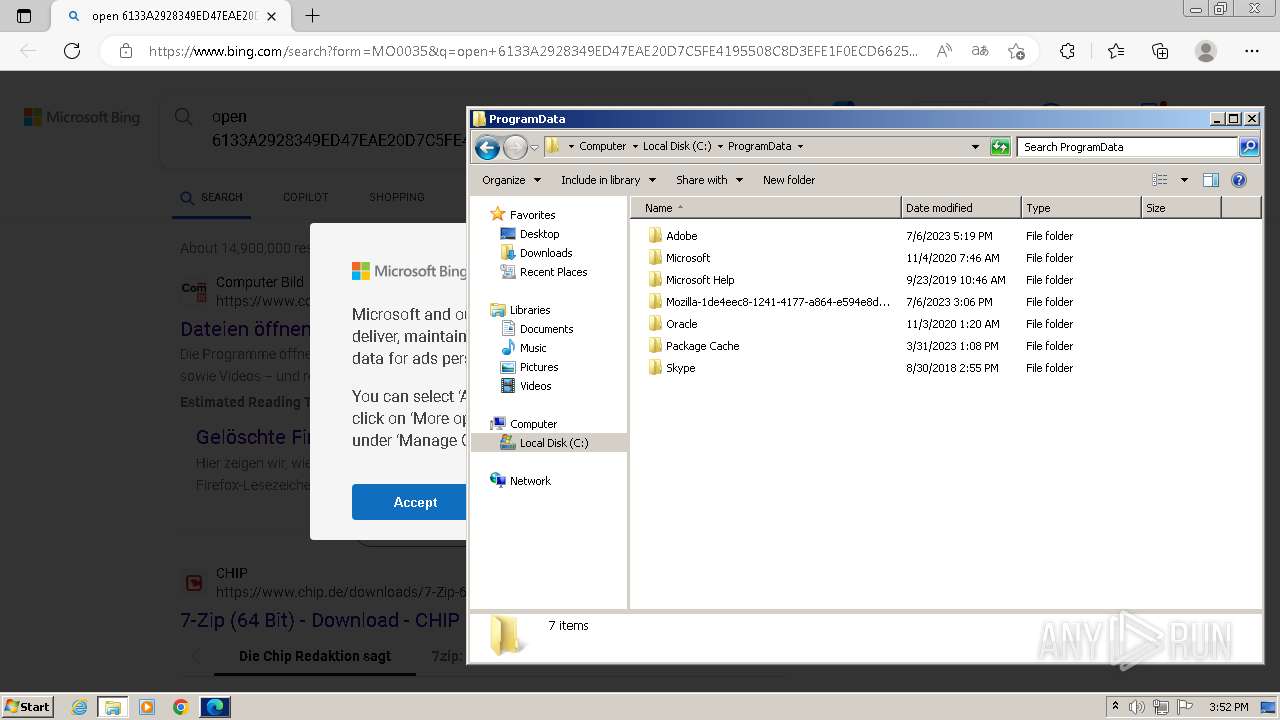The width and height of the screenshot is (1280, 720).
Task: Click Computer in the navigation pane
Action: point(533,424)
